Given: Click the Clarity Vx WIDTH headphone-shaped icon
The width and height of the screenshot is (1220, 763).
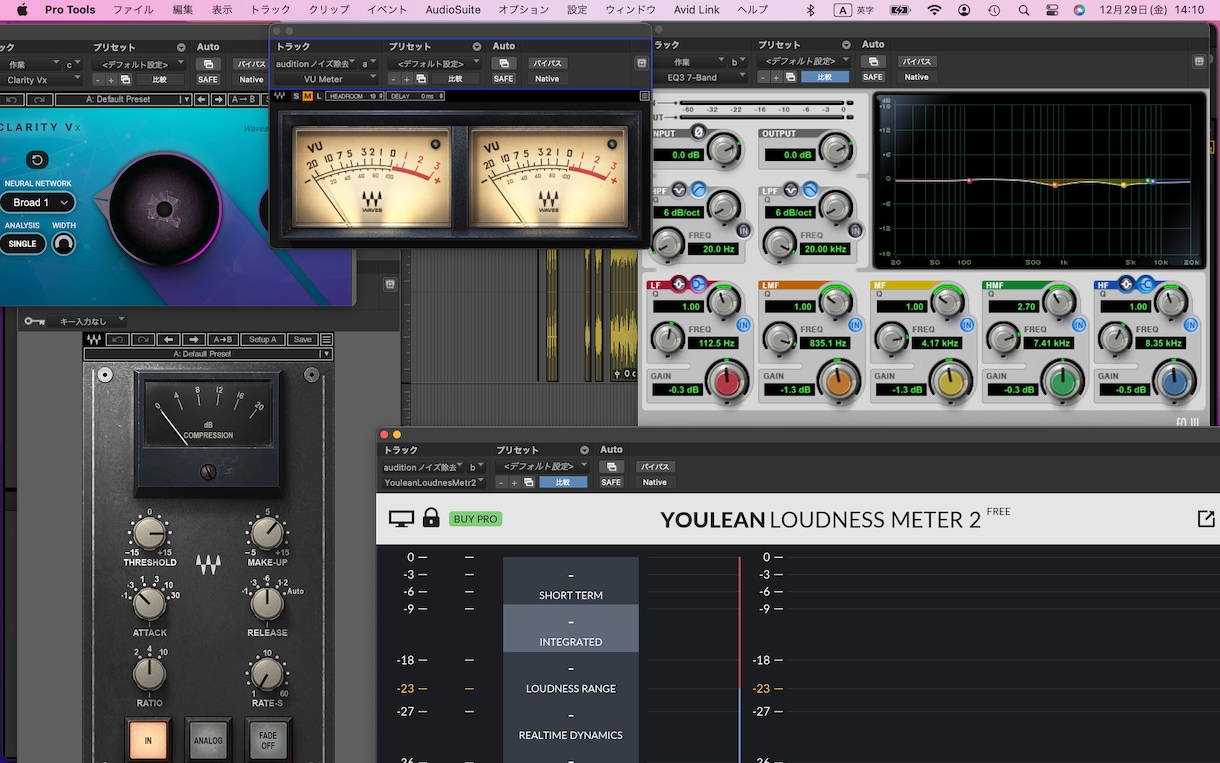Looking at the screenshot, I should (x=64, y=243).
